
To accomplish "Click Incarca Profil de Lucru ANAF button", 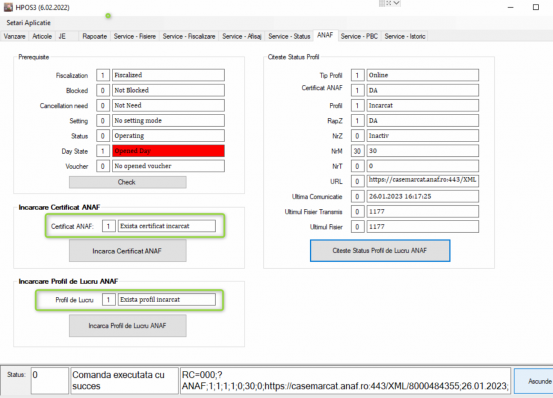I will tap(128, 325).
